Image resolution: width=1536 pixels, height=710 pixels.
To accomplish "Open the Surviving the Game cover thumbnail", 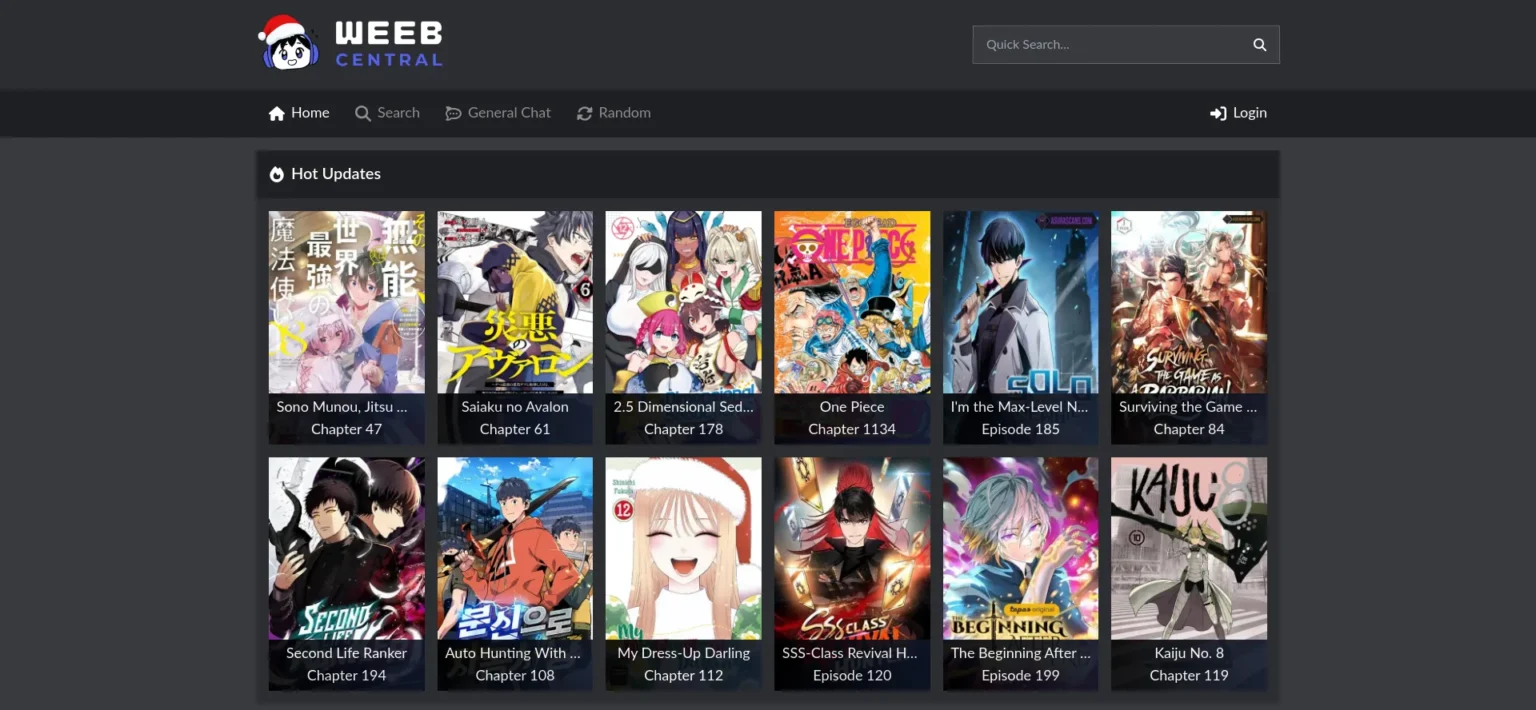I will click(1189, 302).
